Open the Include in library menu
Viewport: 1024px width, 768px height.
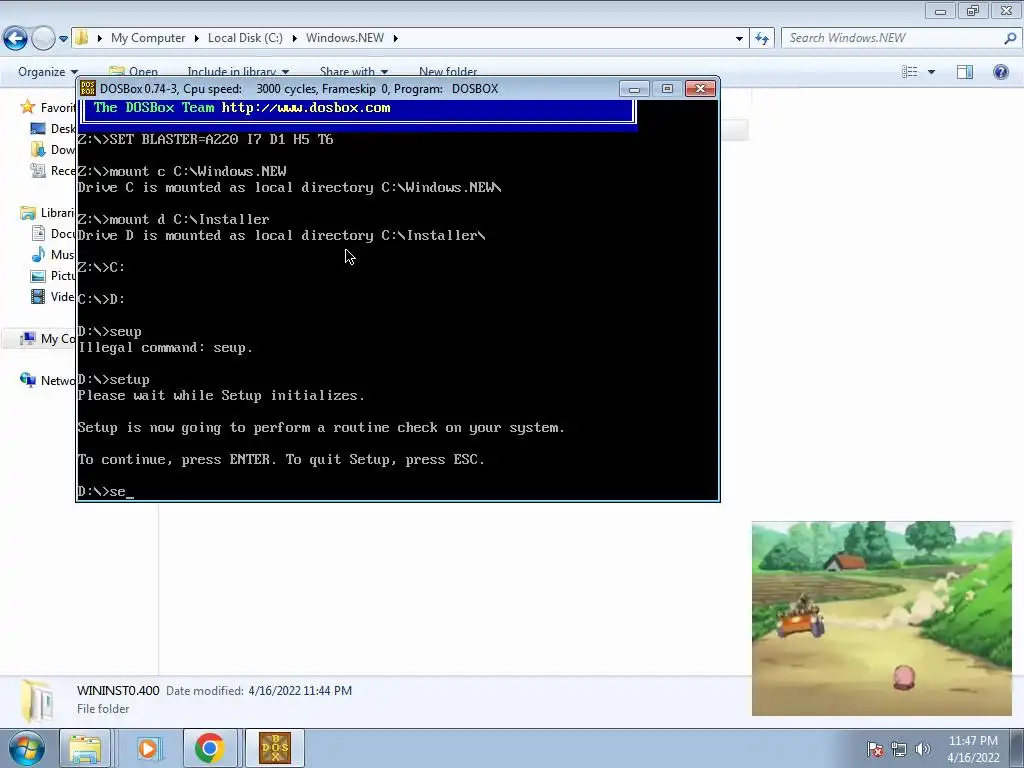(x=238, y=72)
